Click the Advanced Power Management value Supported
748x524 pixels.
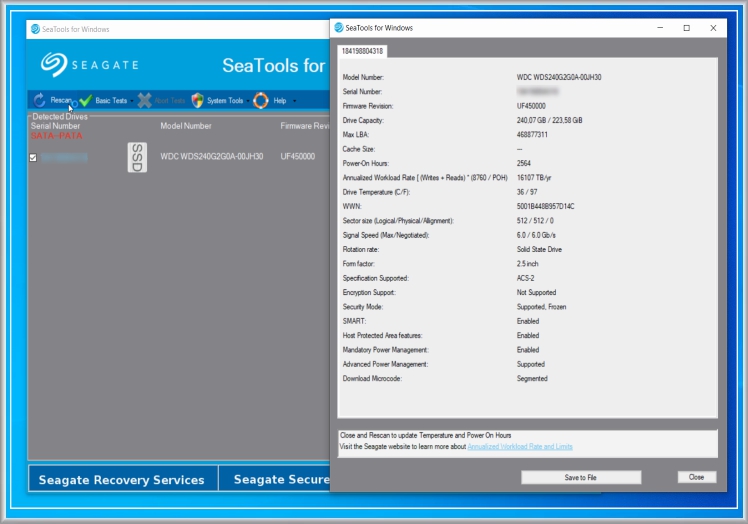[530, 364]
